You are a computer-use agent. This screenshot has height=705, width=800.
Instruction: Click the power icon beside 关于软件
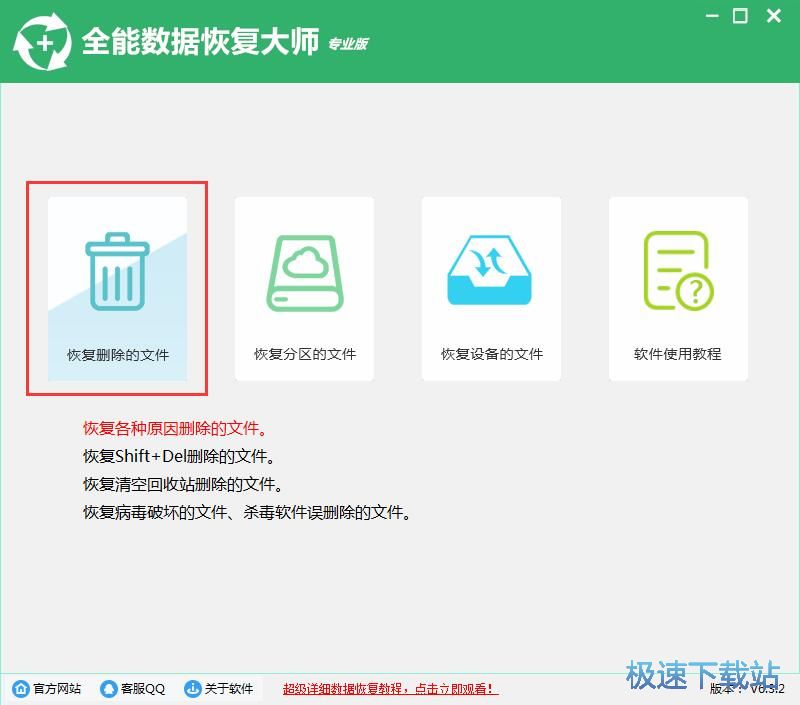[192, 689]
